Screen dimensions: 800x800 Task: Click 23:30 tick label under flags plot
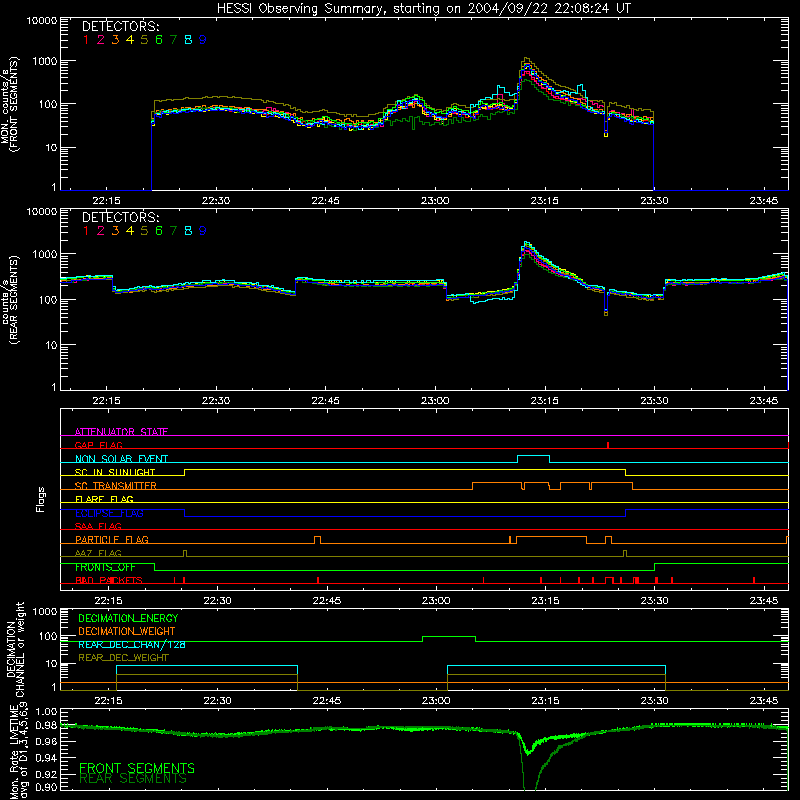654,601
